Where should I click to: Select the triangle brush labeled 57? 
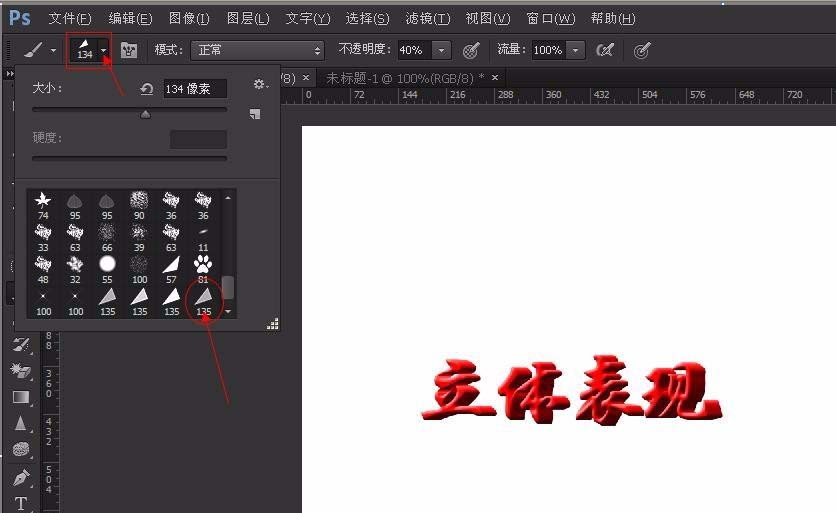tap(171, 270)
